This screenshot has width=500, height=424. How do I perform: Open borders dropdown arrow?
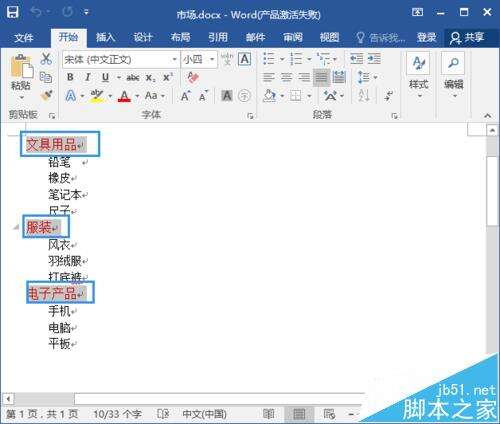[309, 96]
